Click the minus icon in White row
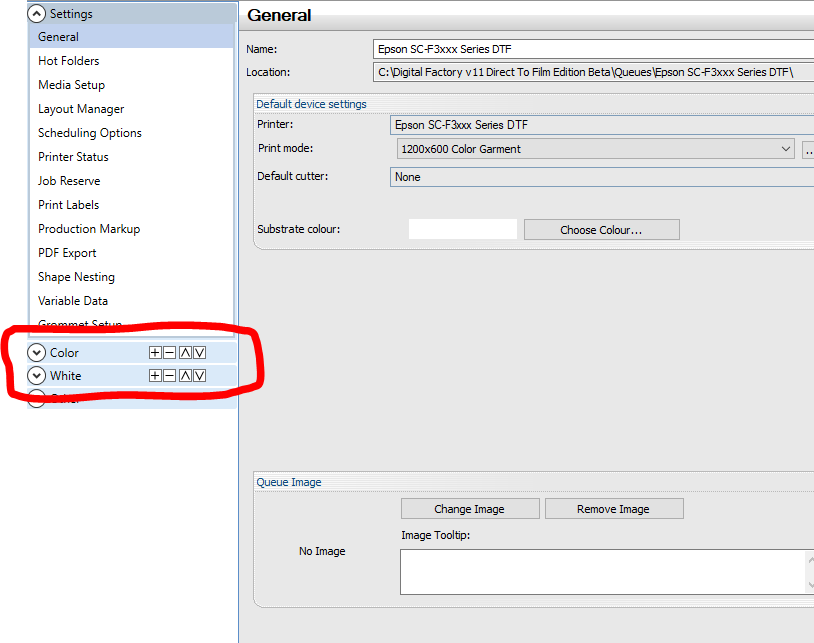This screenshot has height=643, width=814. pos(169,376)
